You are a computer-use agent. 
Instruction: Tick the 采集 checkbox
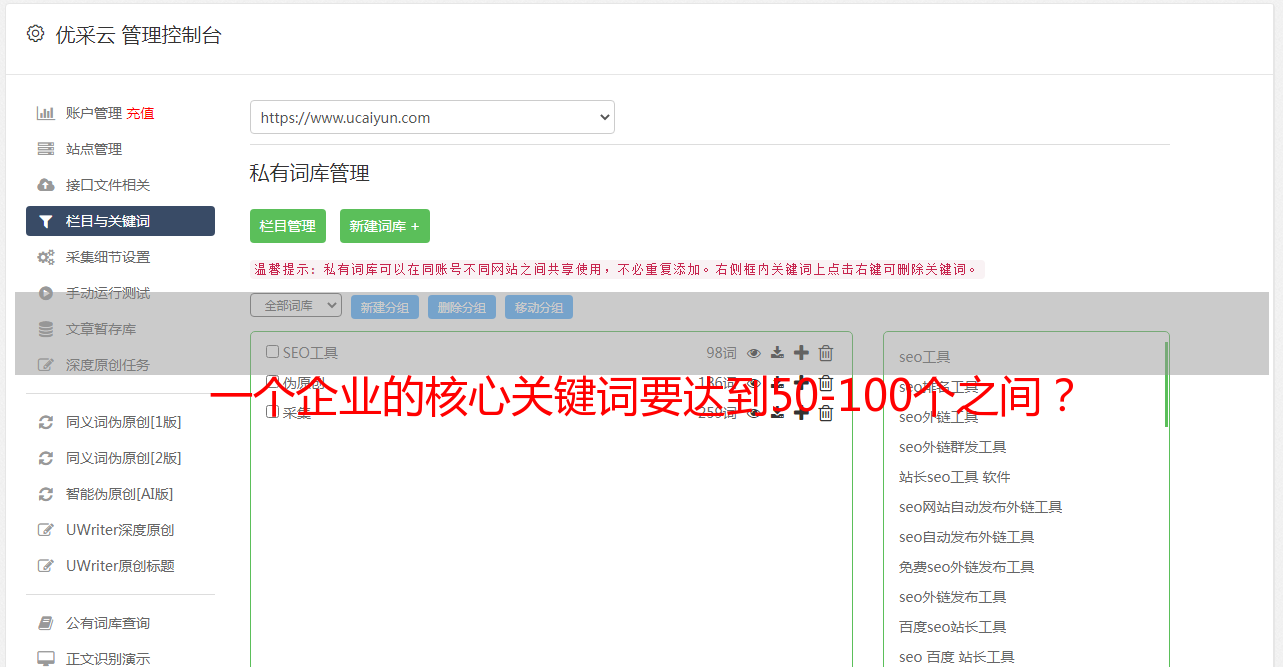272,412
